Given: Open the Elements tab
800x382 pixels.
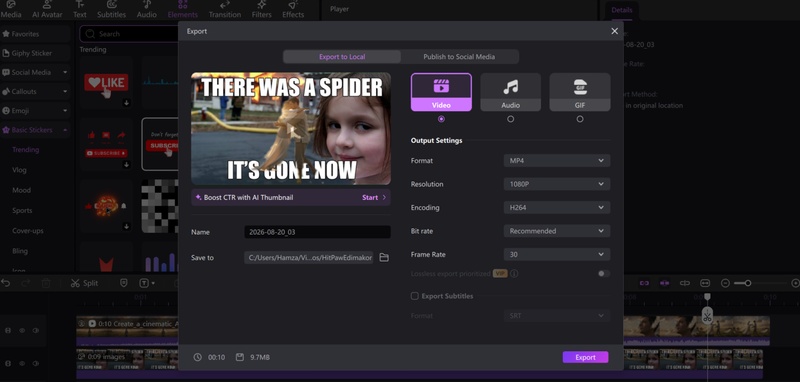Looking at the screenshot, I should (x=183, y=9).
